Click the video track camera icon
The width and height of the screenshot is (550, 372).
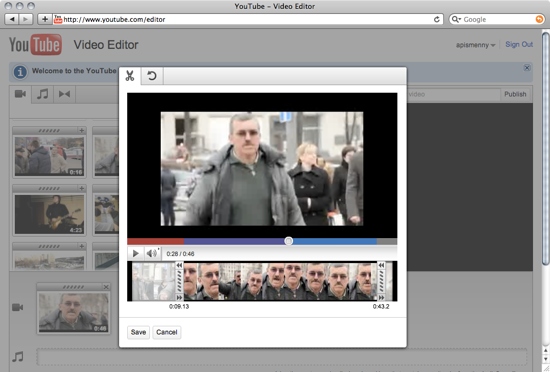coord(18,307)
